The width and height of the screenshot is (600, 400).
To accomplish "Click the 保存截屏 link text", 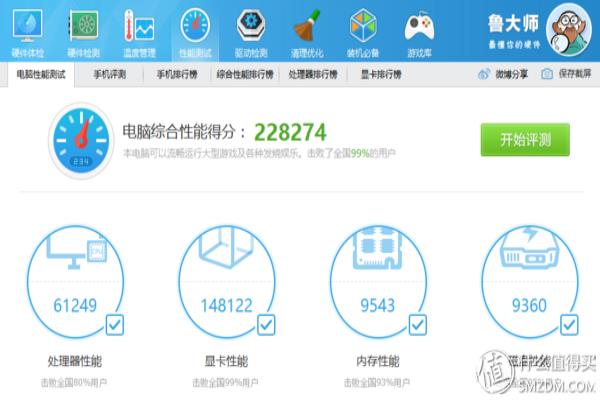I will click(x=575, y=74).
